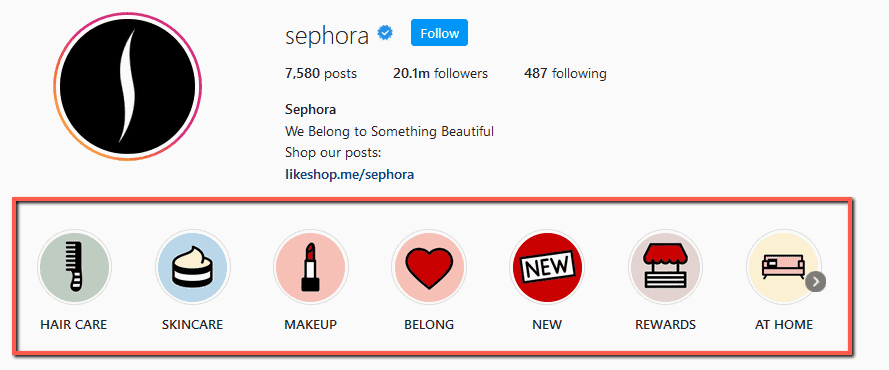Open the AT HOME sofa highlight
889x370 pixels.
tap(783, 266)
